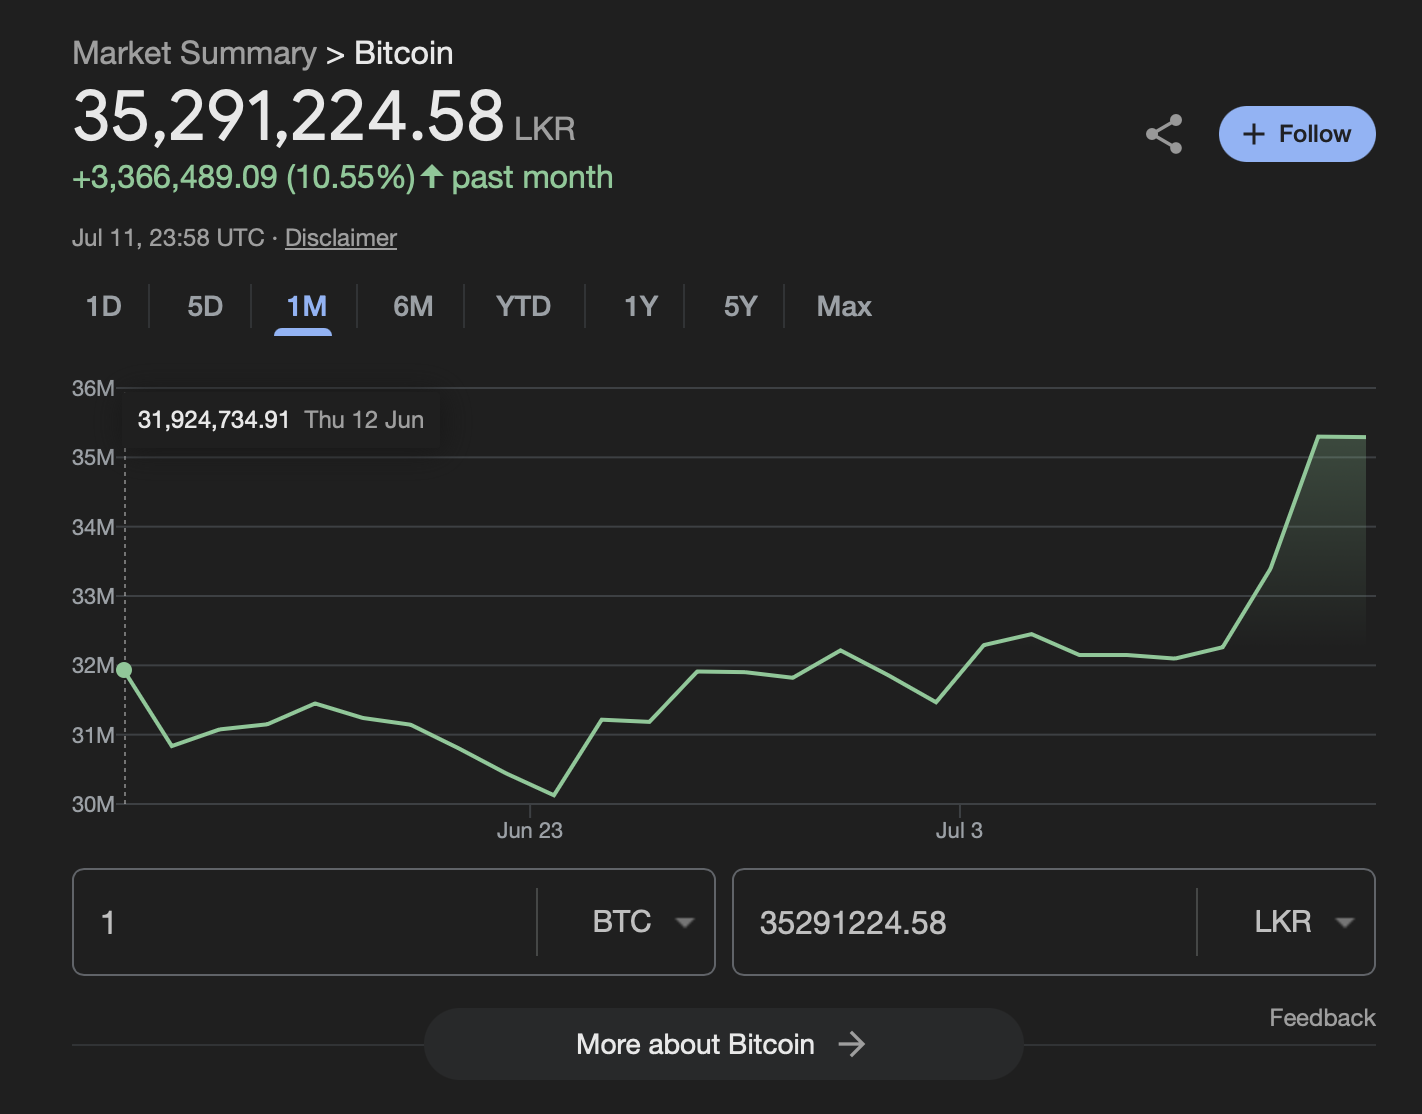Viewport: 1422px width, 1114px height.
Task: Click the BTC amount field showing 1
Action: point(305,922)
